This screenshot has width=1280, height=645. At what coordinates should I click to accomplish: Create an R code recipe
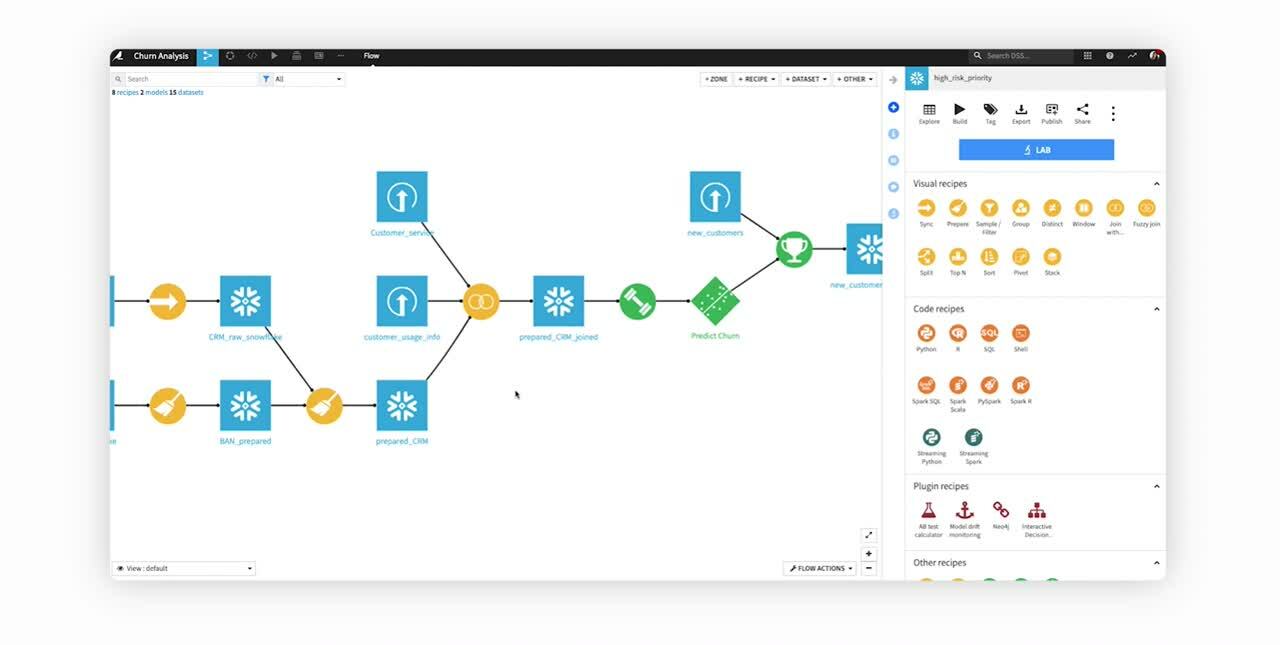958,333
